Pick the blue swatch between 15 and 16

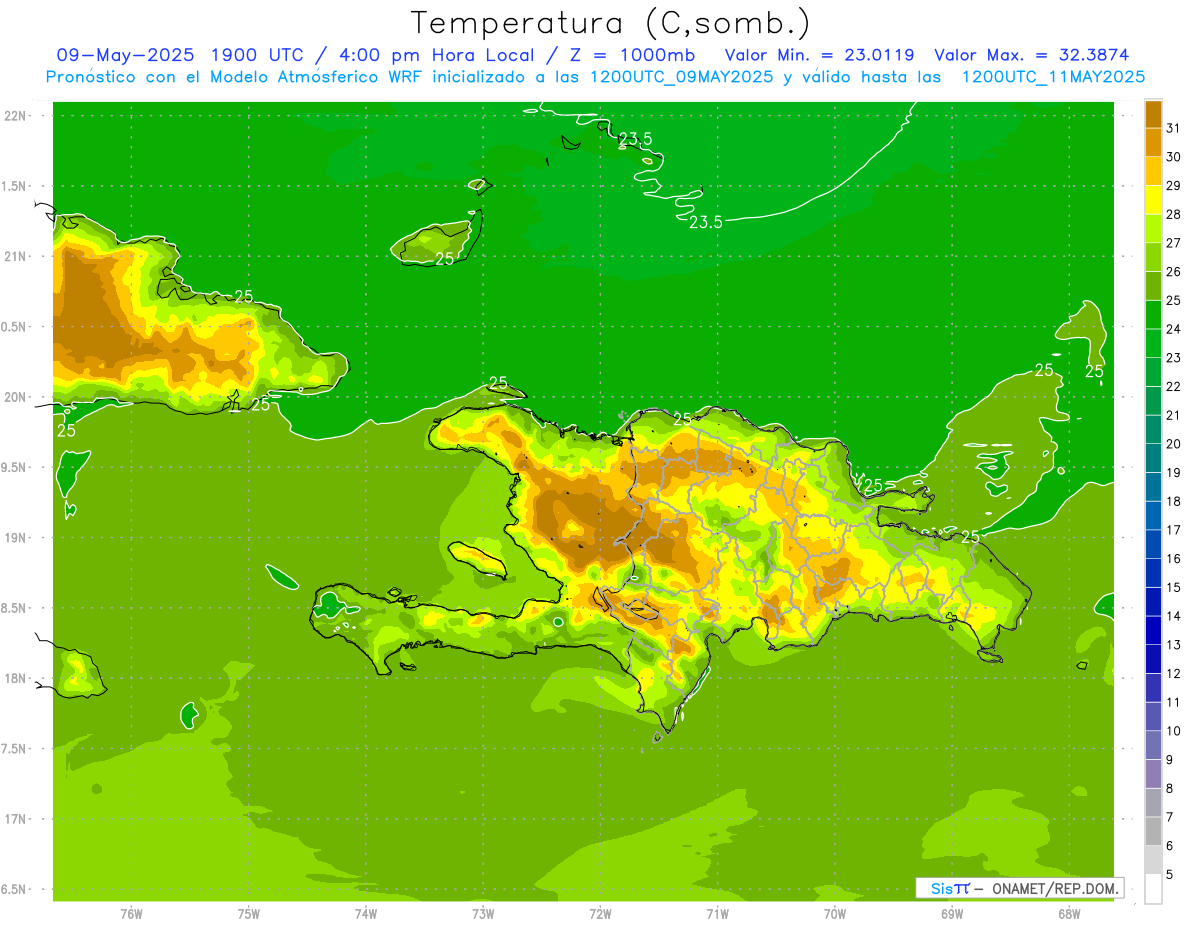pos(1153,573)
